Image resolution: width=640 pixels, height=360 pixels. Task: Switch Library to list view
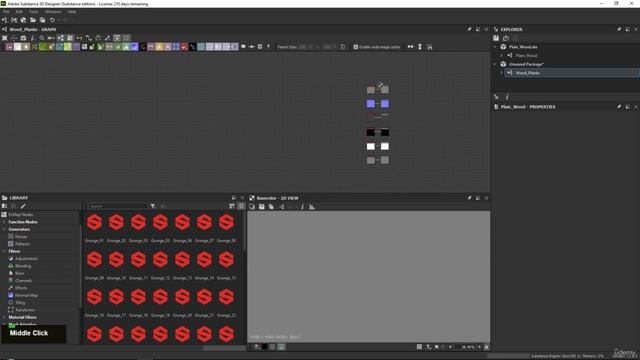coord(232,206)
